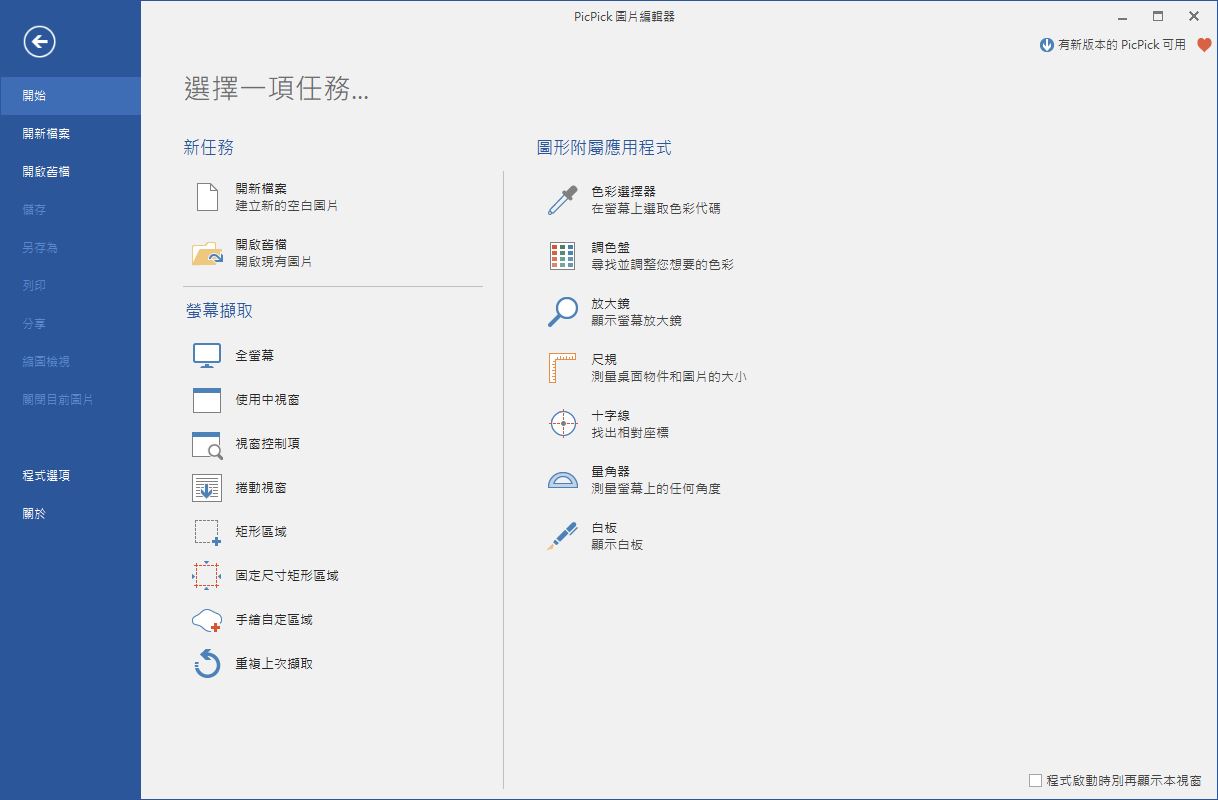This screenshot has width=1218, height=800.
Task: Click the 捲動視窗 capture label
Action: [261, 488]
